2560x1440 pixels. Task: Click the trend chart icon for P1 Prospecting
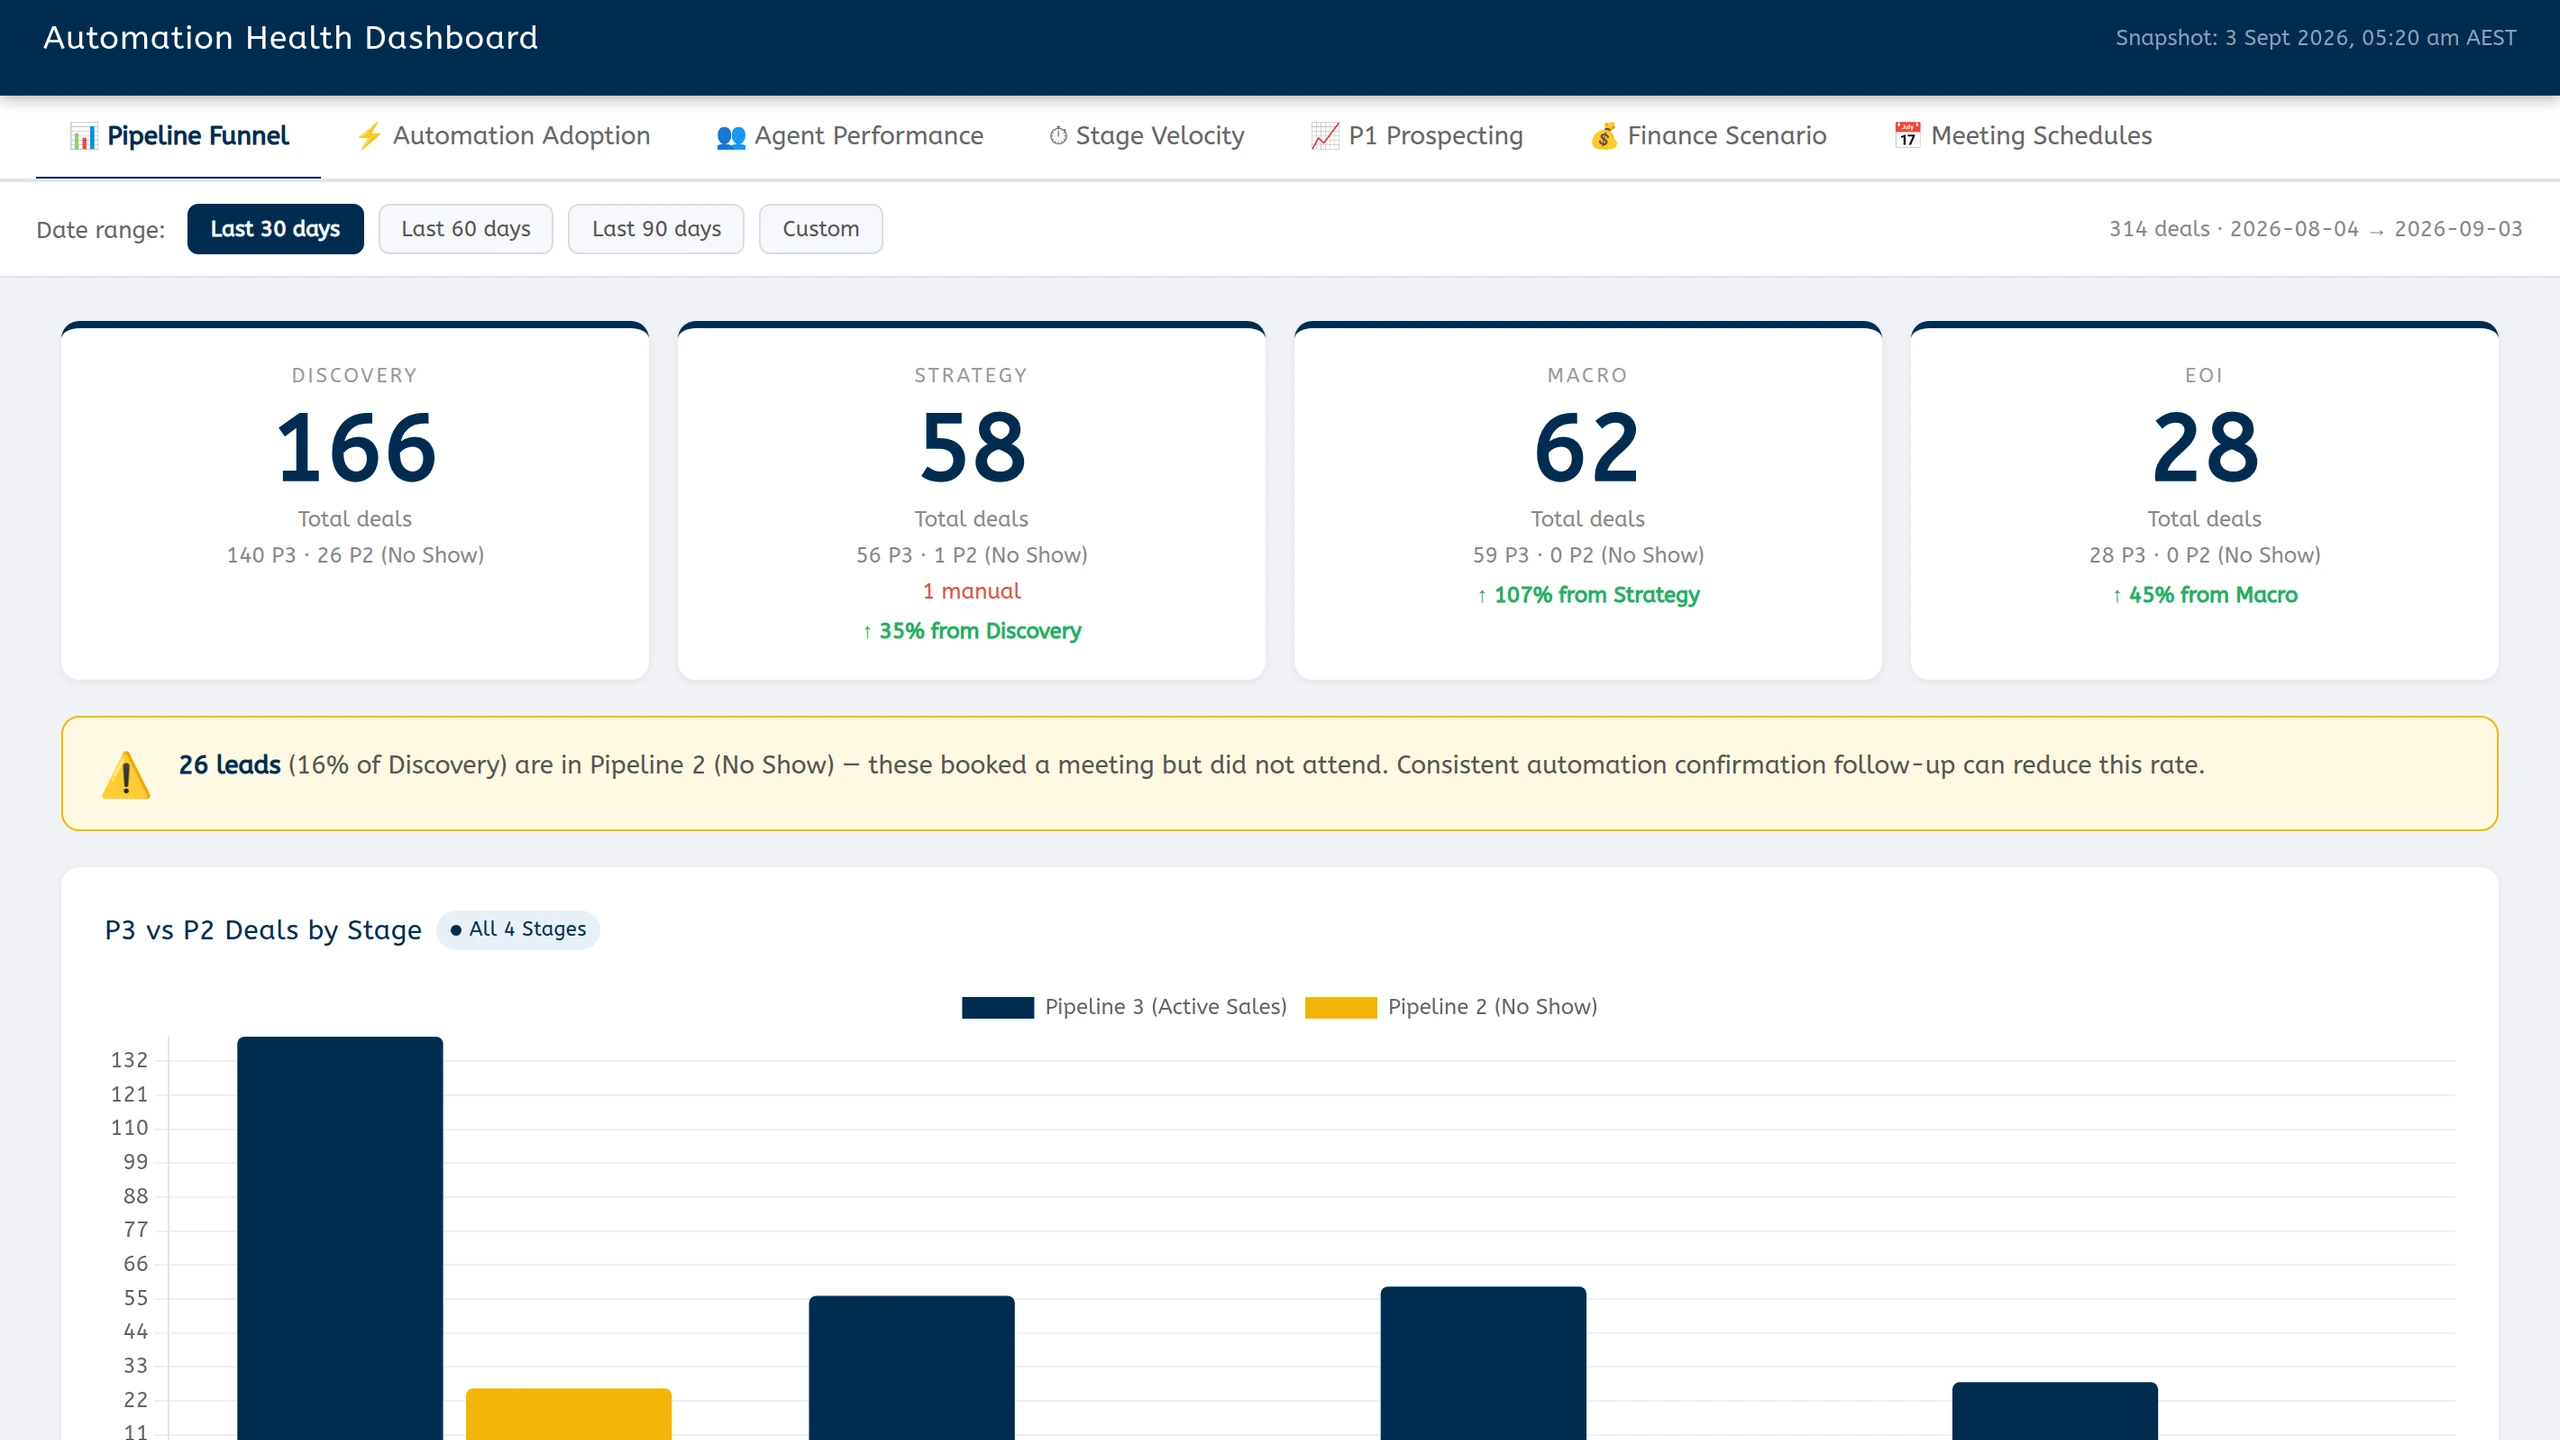pos(1325,136)
